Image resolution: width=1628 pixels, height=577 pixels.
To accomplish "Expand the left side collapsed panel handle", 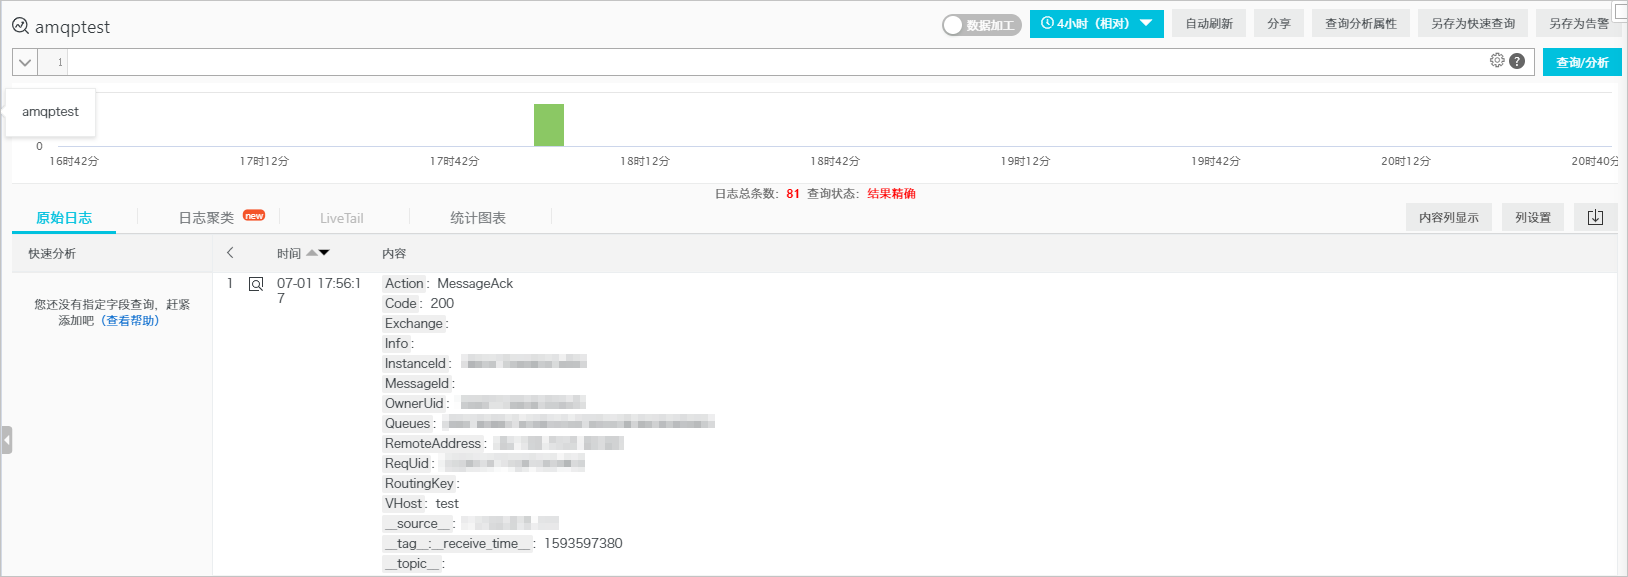I will [7, 440].
